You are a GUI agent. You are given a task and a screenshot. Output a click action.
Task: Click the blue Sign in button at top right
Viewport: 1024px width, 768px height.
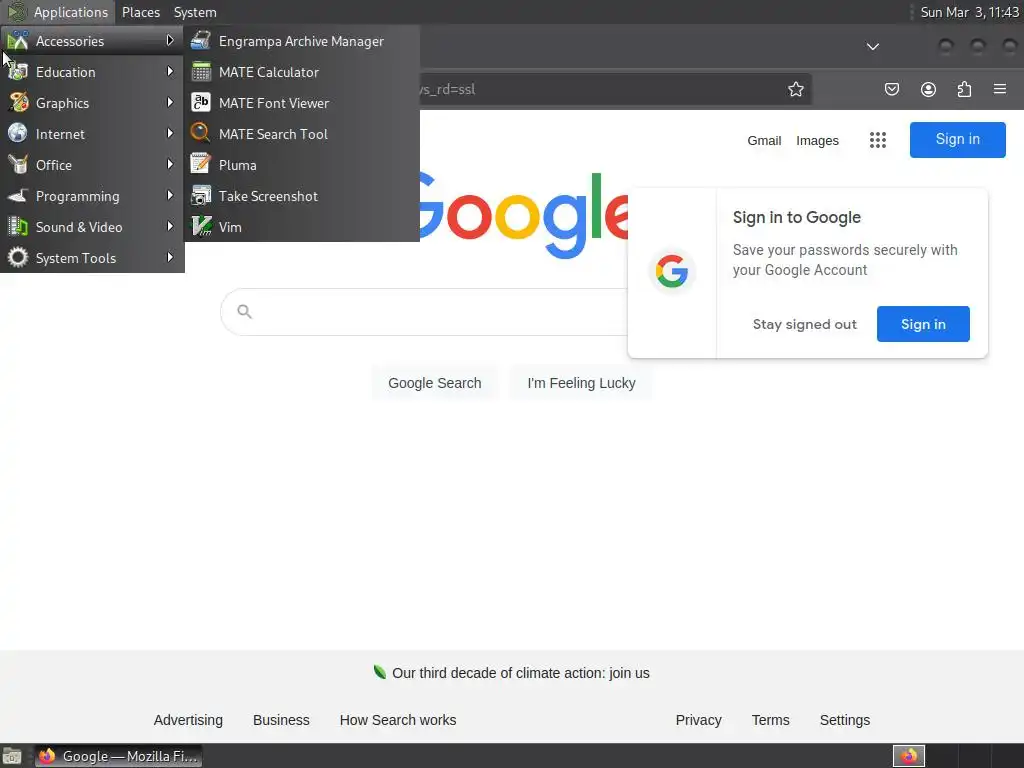click(x=957, y=140)
